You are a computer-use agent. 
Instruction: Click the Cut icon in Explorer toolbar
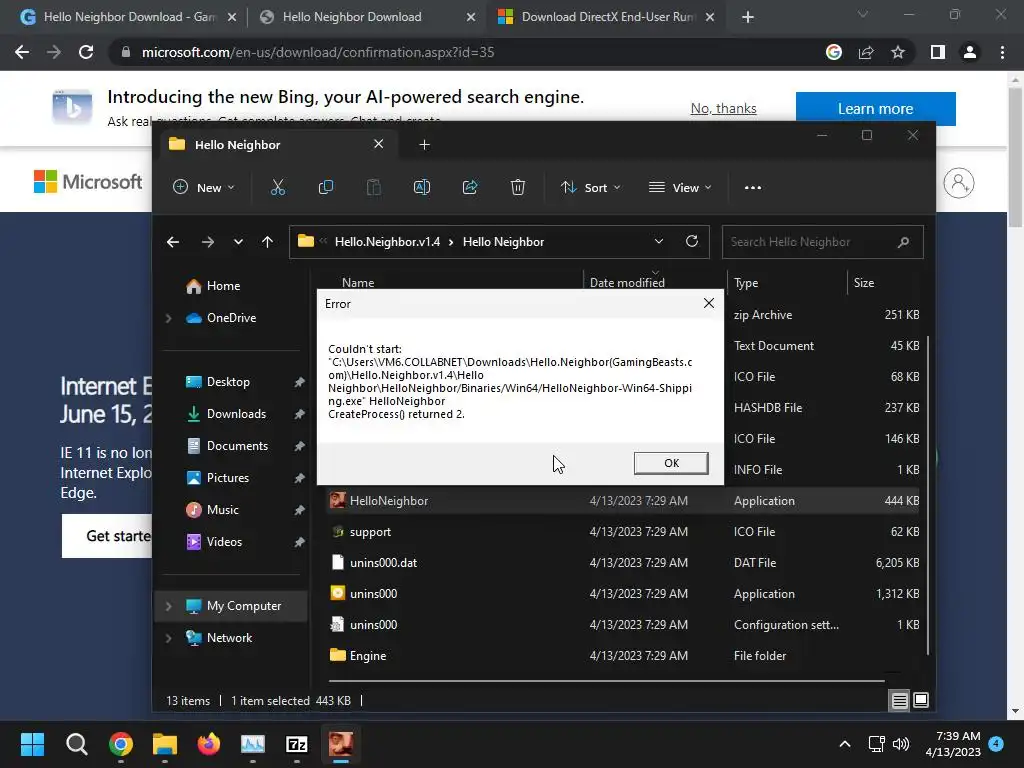(278, 187)
